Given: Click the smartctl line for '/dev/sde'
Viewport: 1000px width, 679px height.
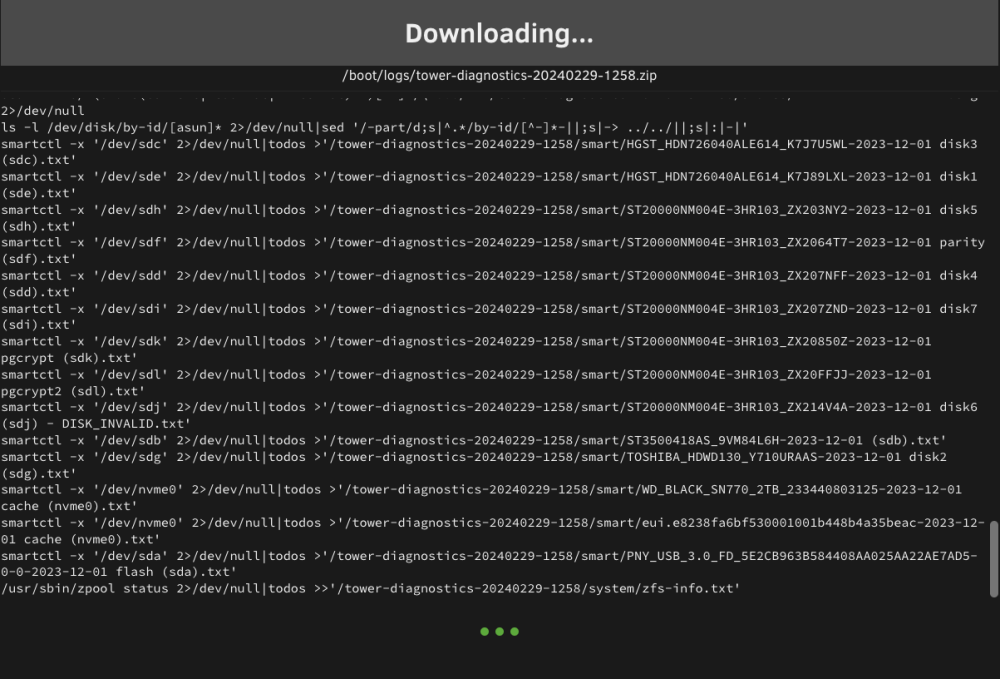Looking at the screenshot, I should [x=489, y=177].
